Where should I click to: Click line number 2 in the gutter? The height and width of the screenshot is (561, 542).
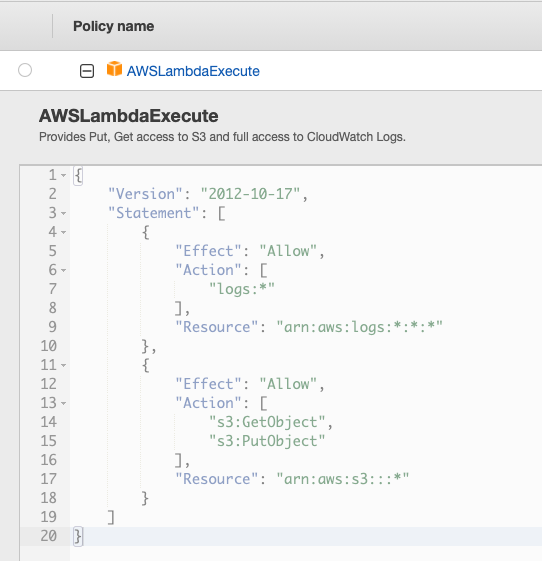click(x=53, y=194)
